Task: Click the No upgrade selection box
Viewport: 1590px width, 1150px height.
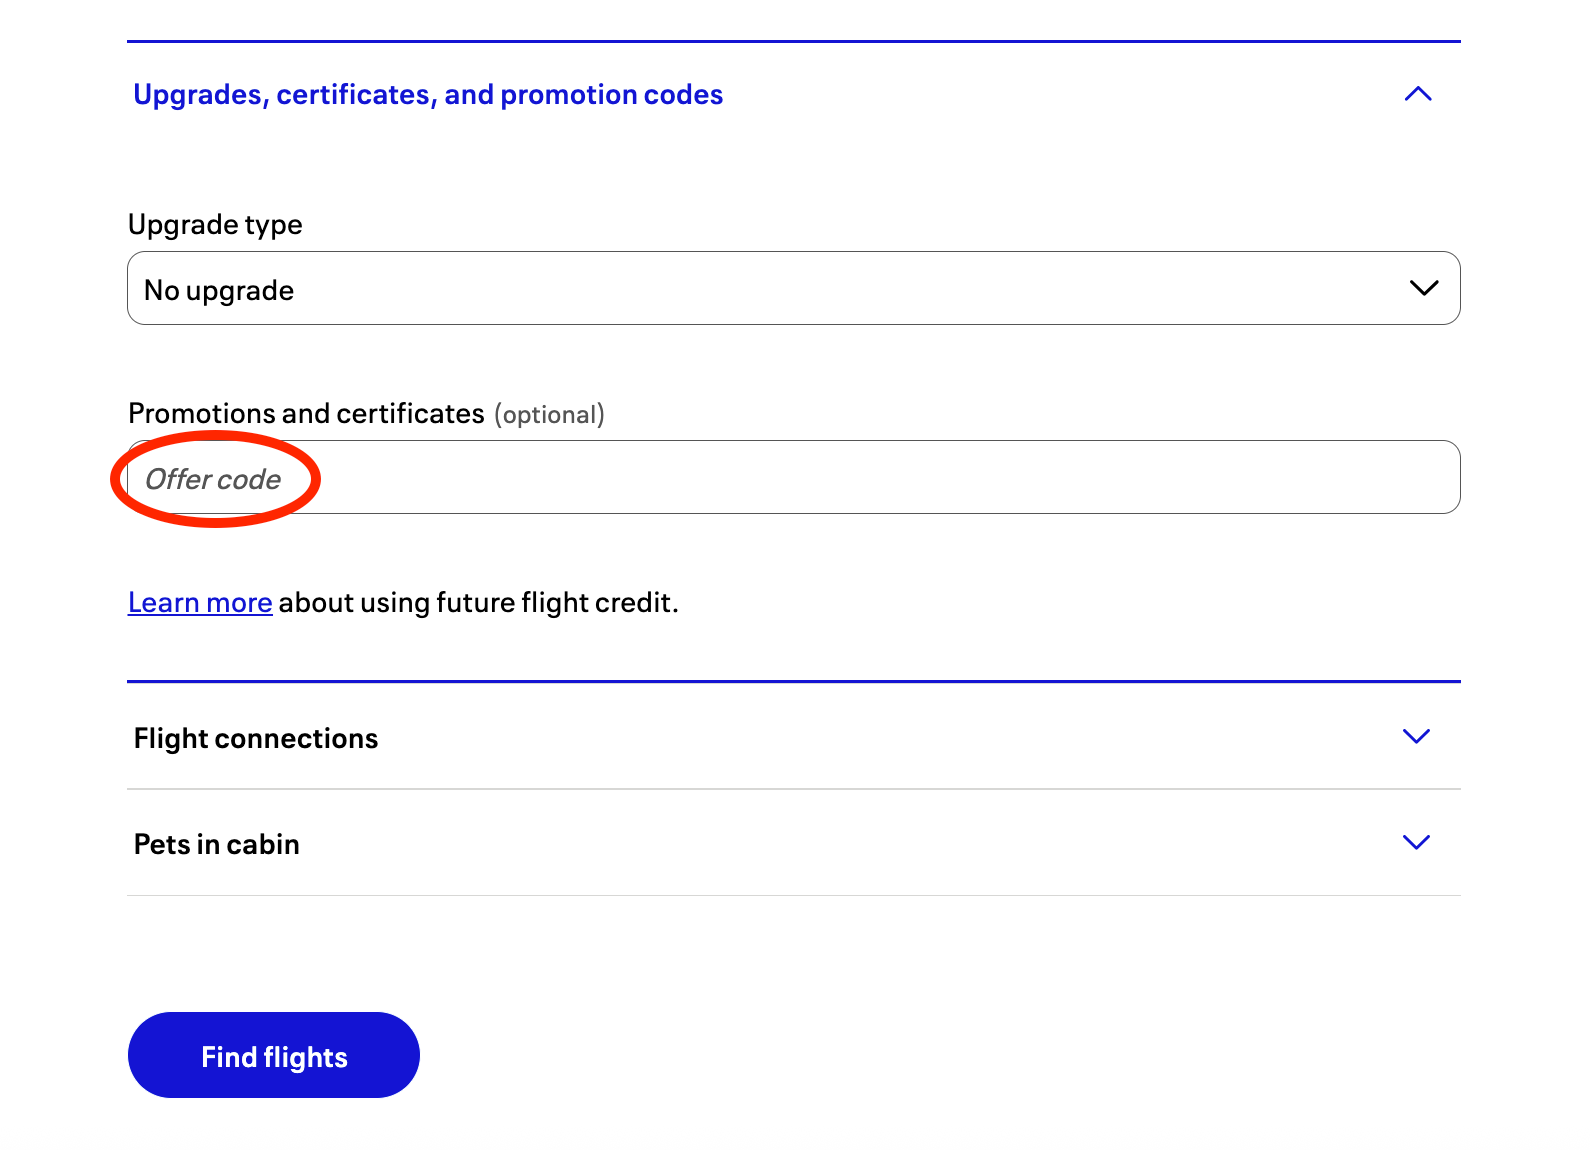Action: [793, 288]
